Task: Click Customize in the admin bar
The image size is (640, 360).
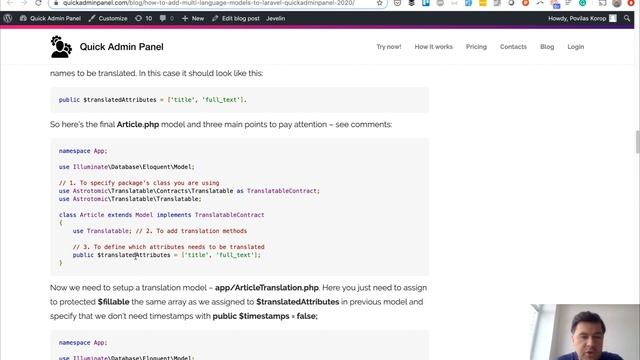Action: 108,18
